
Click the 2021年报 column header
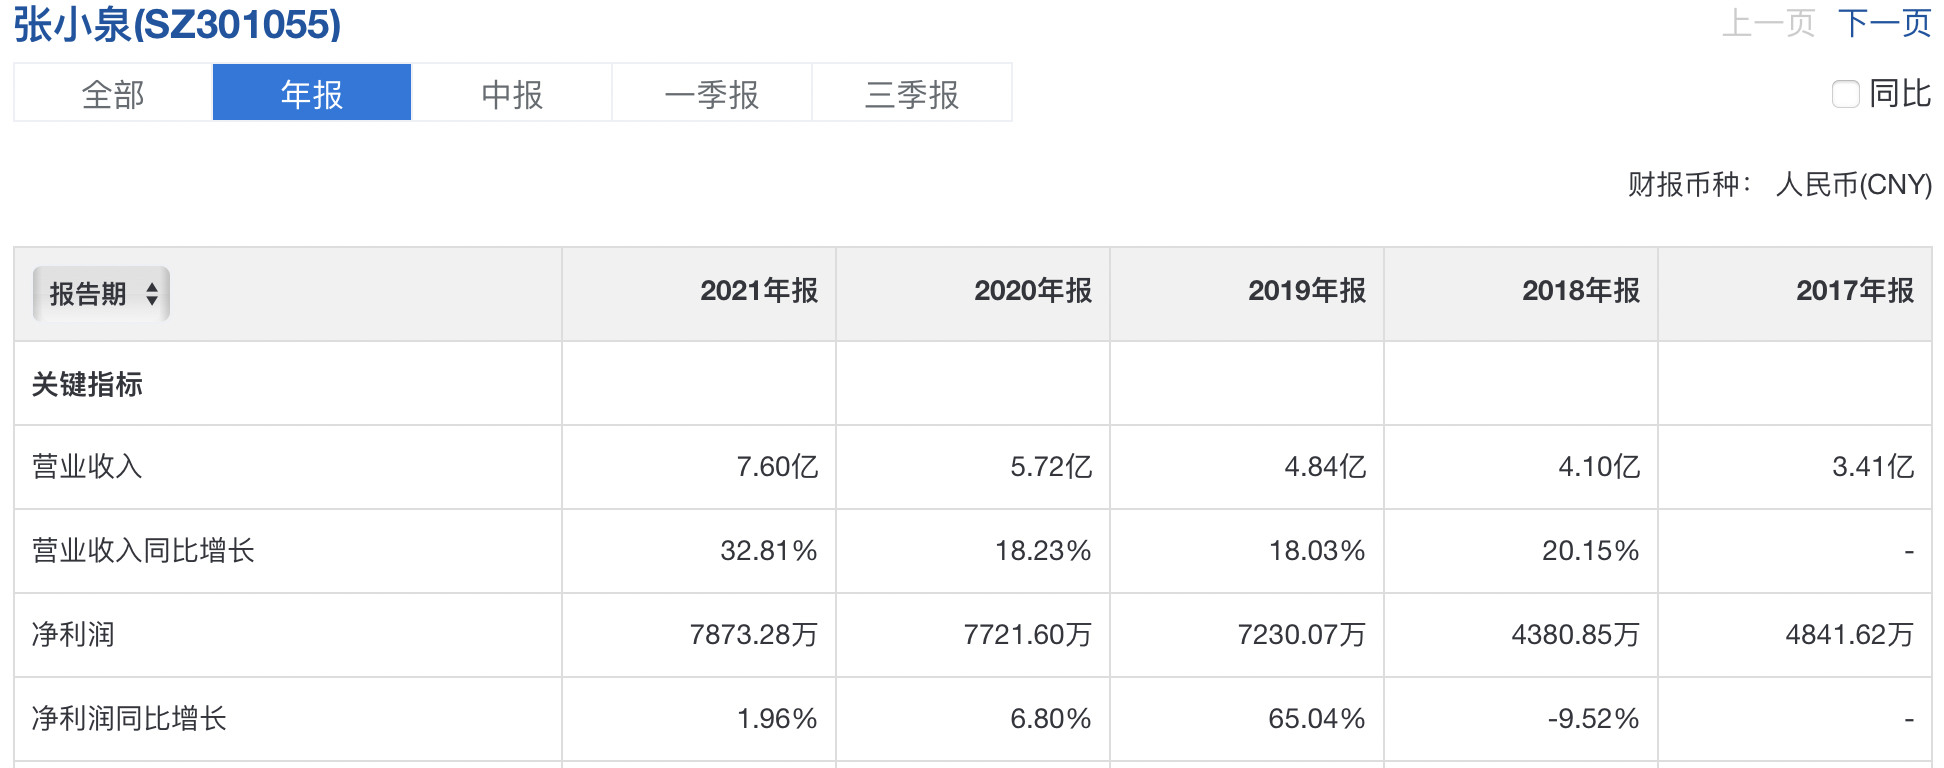tap(759, 291)
